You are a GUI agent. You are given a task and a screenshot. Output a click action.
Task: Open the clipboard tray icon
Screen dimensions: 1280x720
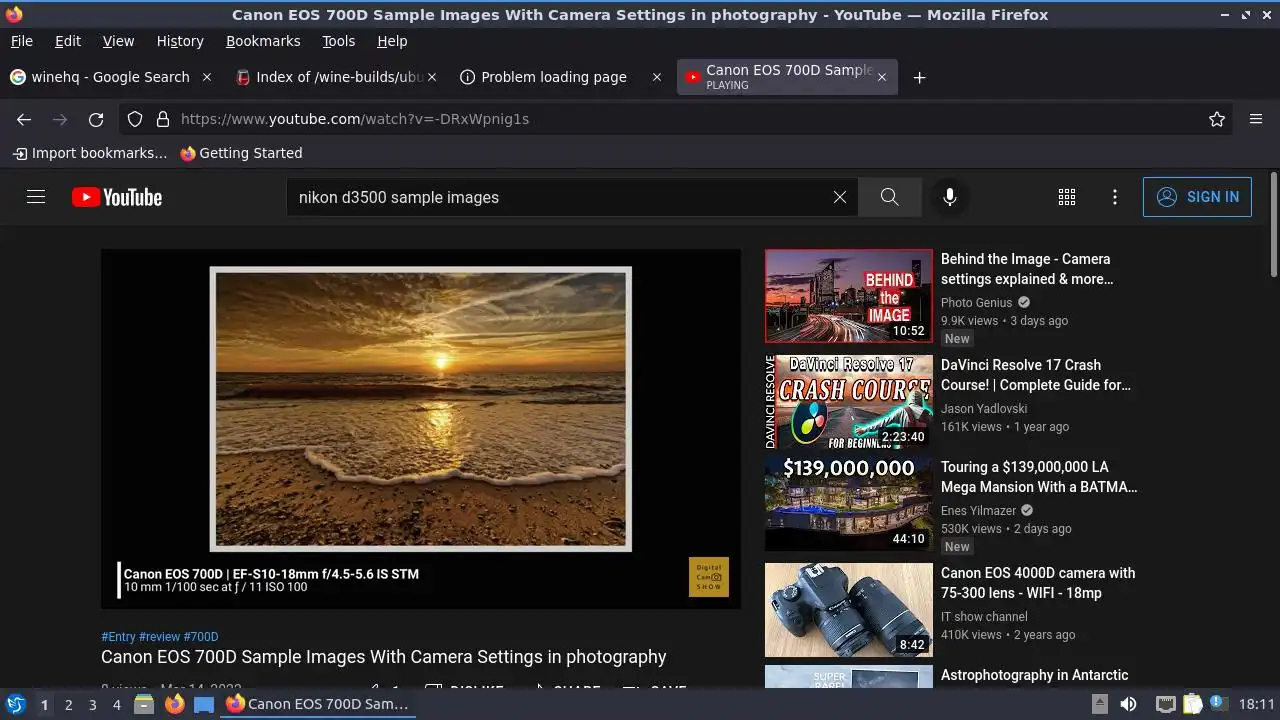coord(1192,704)
